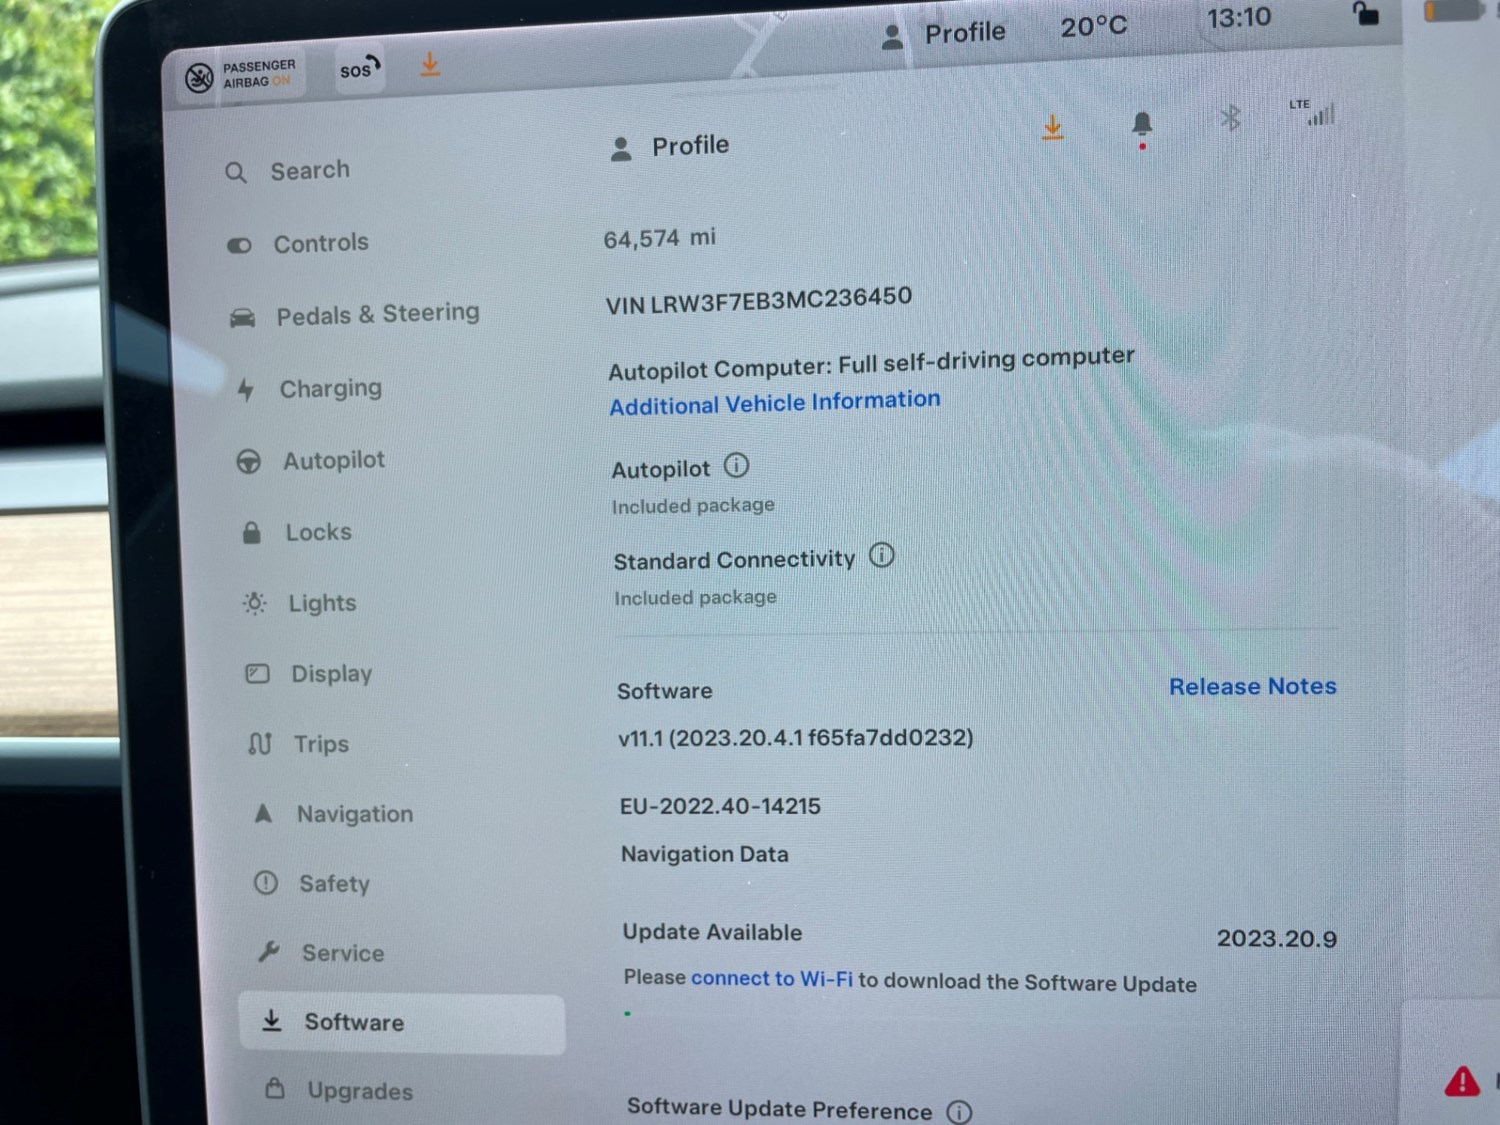
Task: Tap the LTE signal strength indicator
Action: [x=1314, y=113]
